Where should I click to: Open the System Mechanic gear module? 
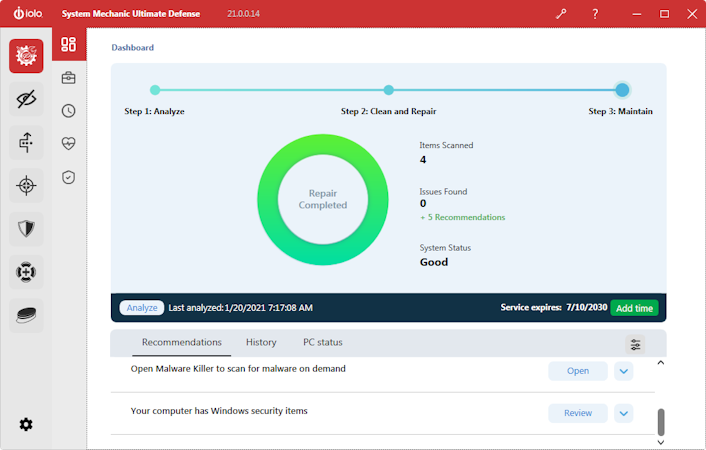pos(26,56)
